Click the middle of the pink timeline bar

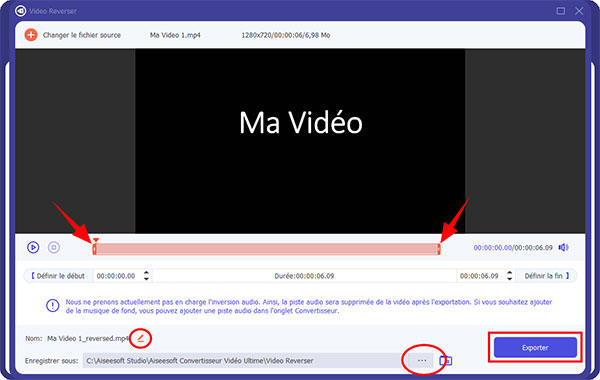coord(267,249)
